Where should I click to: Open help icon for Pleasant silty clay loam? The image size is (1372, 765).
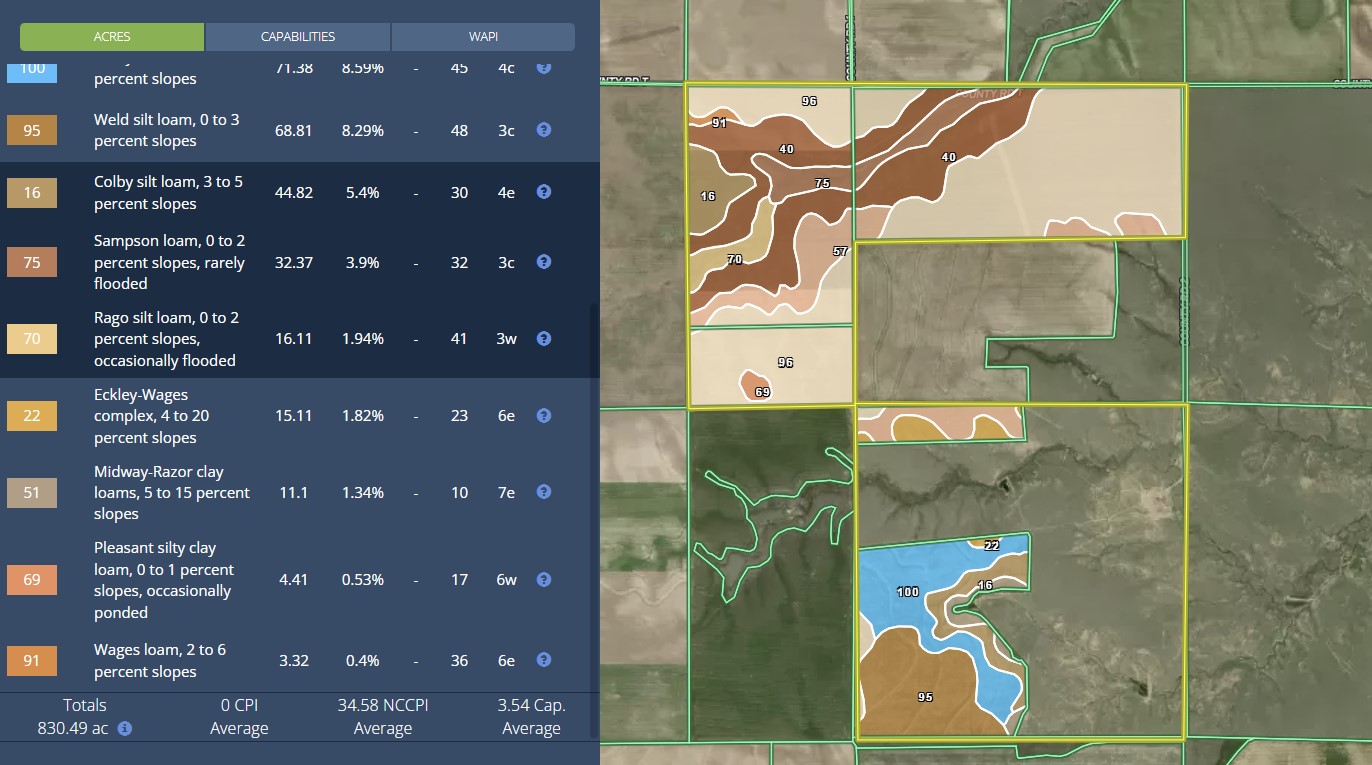[544, 580]
